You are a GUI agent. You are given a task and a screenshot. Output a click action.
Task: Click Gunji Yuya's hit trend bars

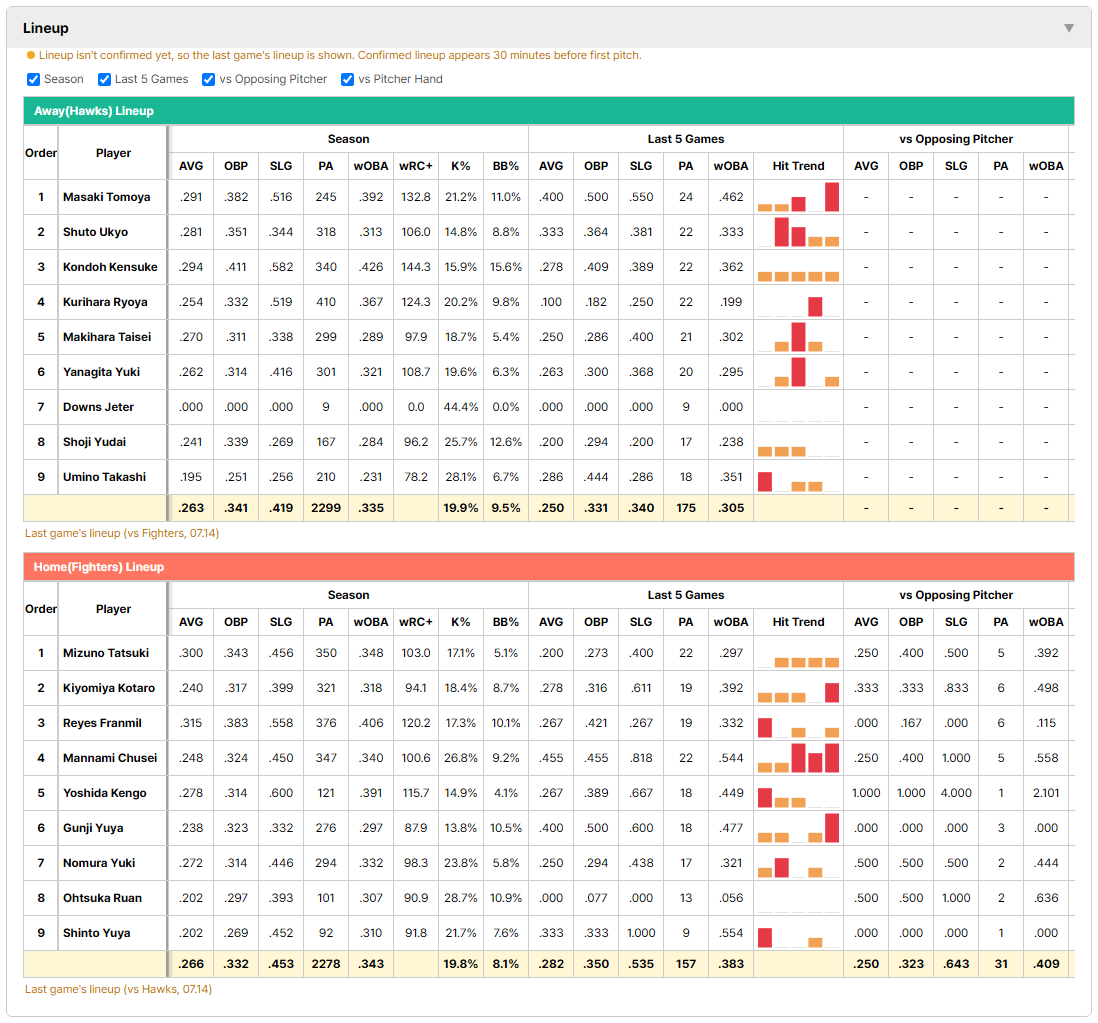(x=798, y=828)
